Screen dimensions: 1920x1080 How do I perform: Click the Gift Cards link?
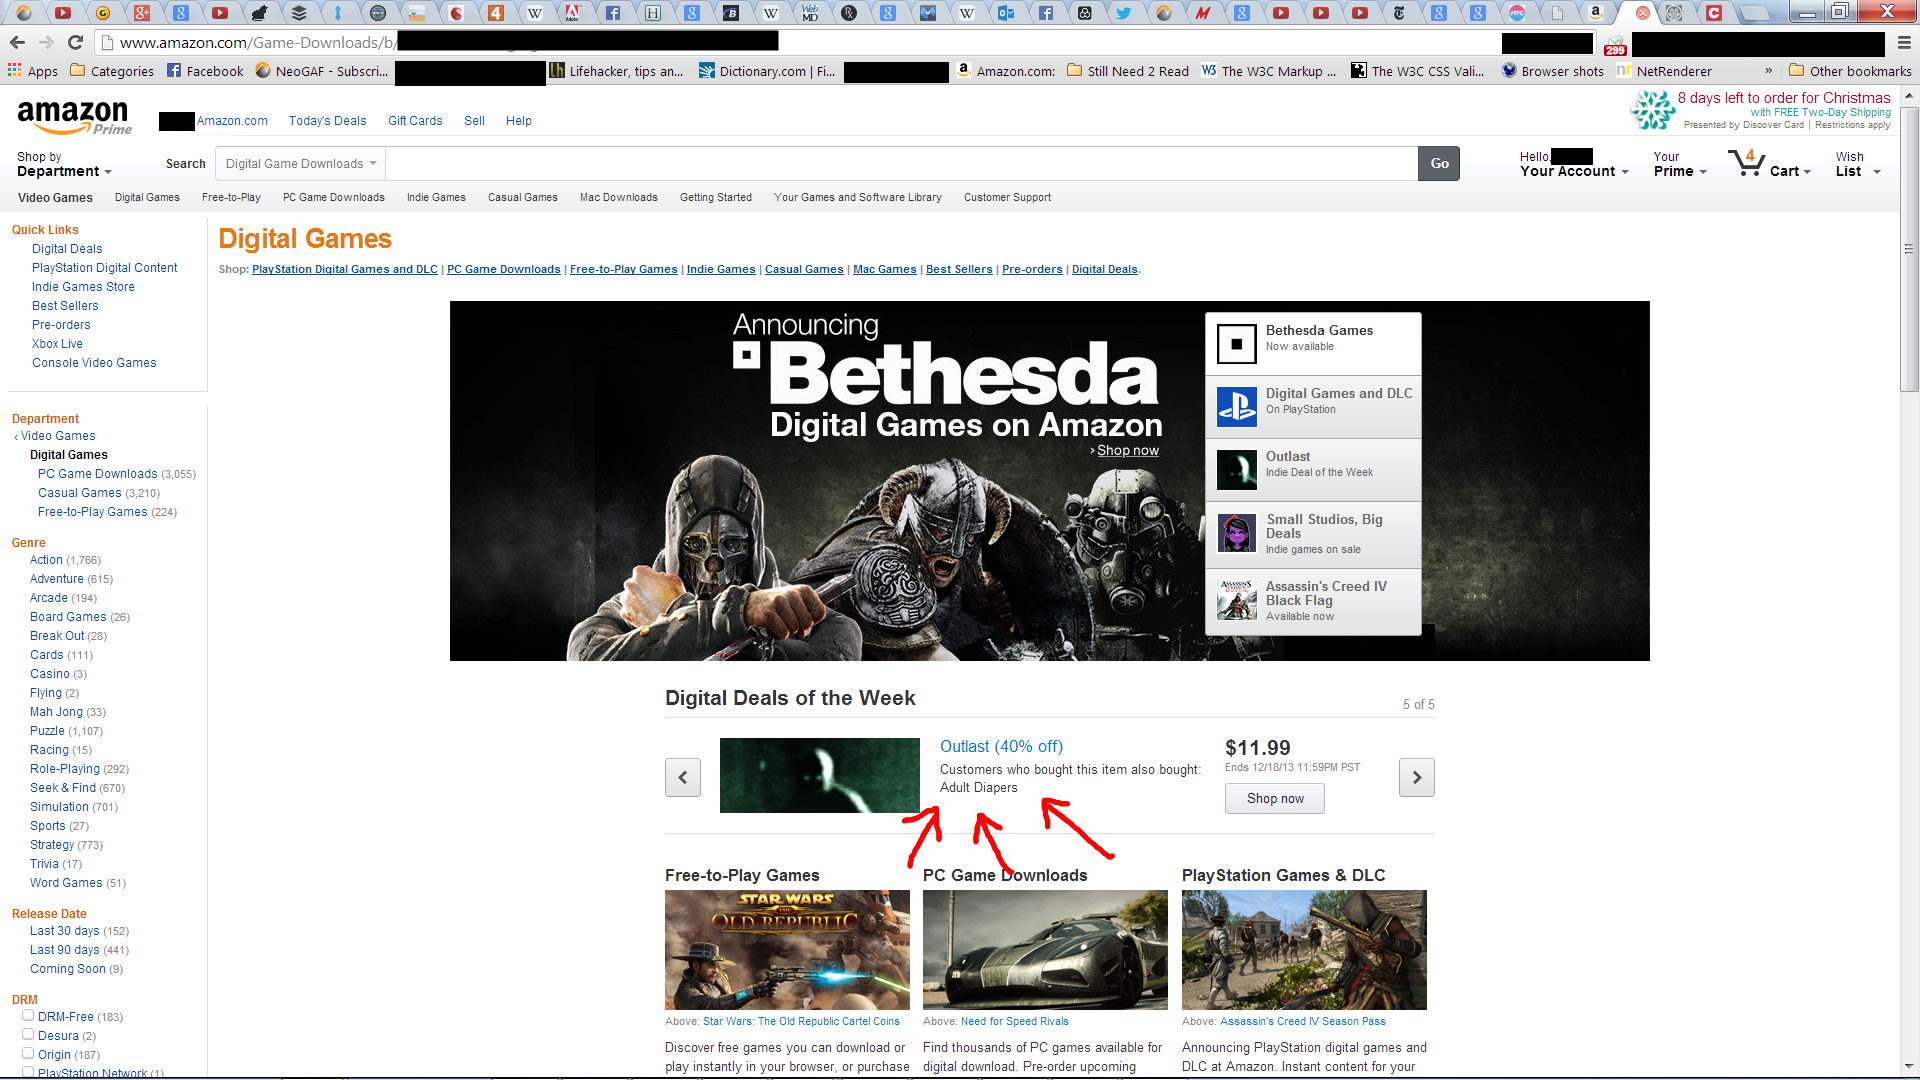pyautogui.click(x=415, y=121)
